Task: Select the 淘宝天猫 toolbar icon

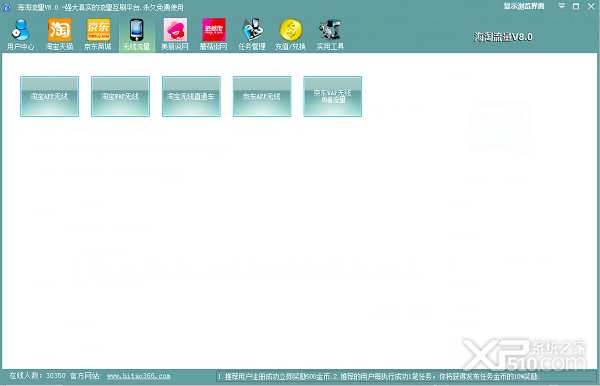Action: pos(59,34)
